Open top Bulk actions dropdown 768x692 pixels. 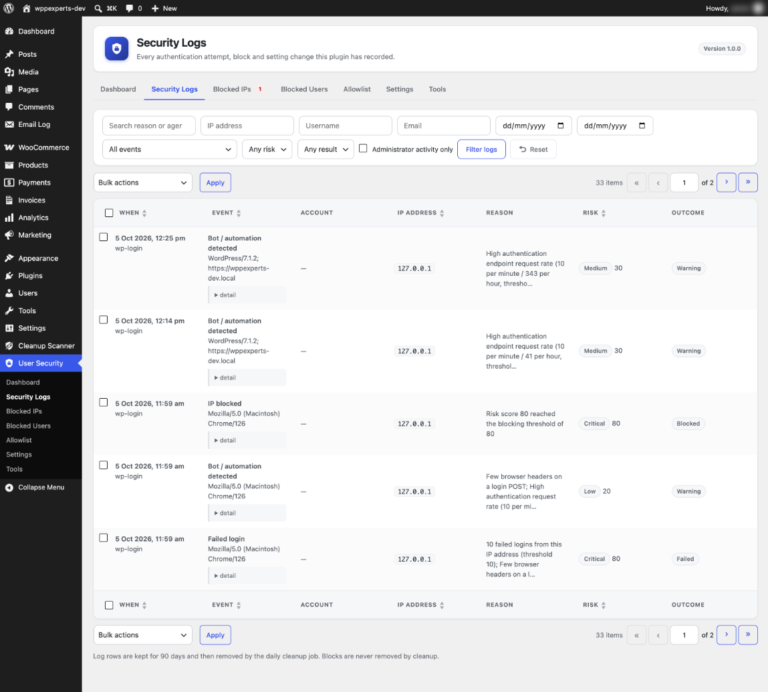pos(143,183)
